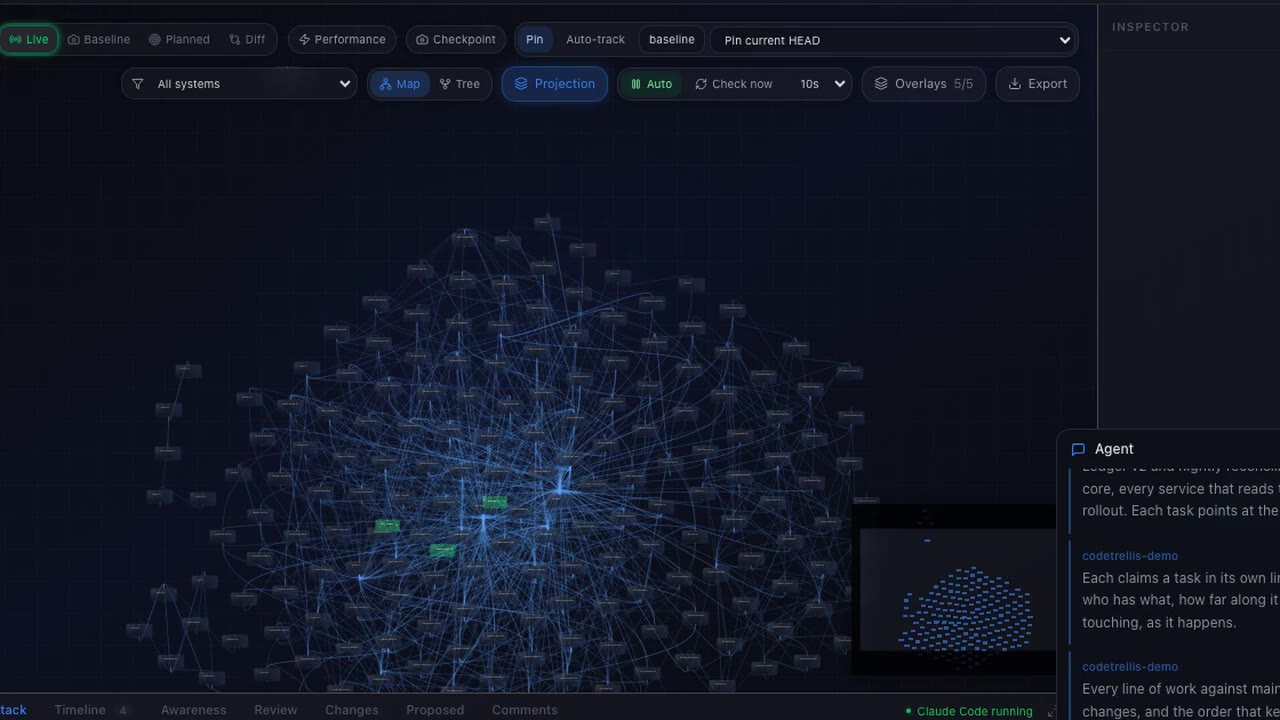The image size is (1280, 720).
Task: Open the Comments tab
Action: pyautogui.click(x=525, y=710)
